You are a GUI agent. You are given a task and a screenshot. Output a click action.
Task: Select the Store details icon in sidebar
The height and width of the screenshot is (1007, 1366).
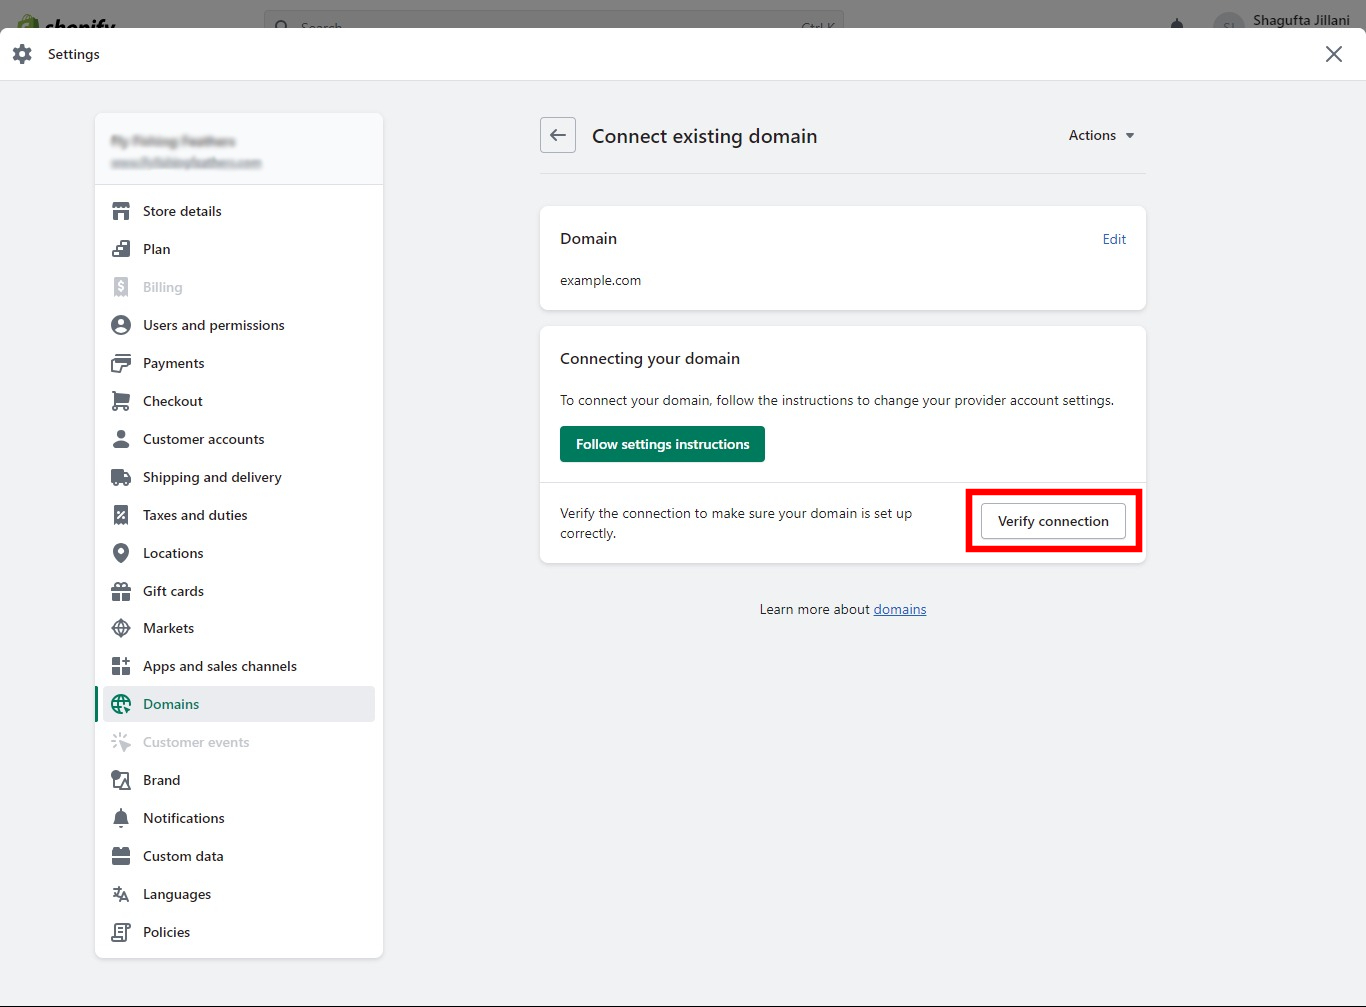pos(120,211)
